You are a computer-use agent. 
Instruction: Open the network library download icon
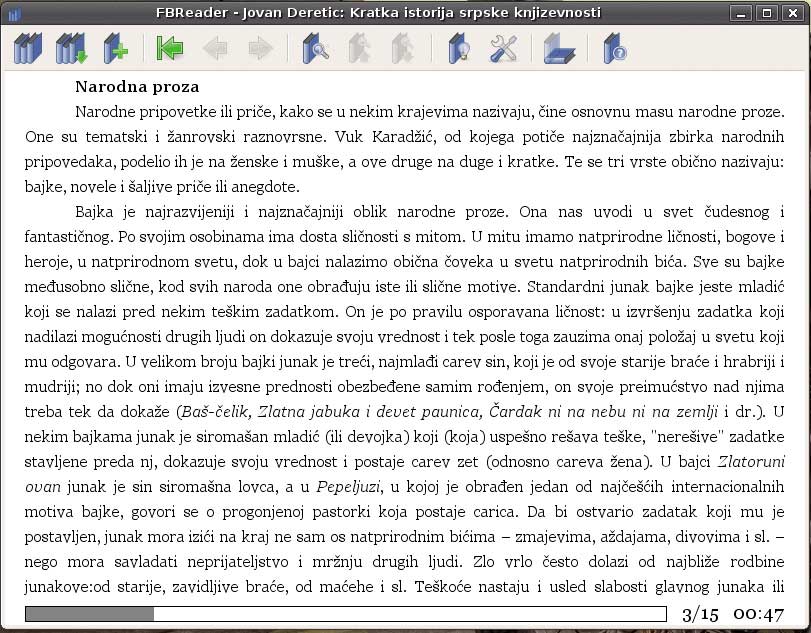(71, 49)
